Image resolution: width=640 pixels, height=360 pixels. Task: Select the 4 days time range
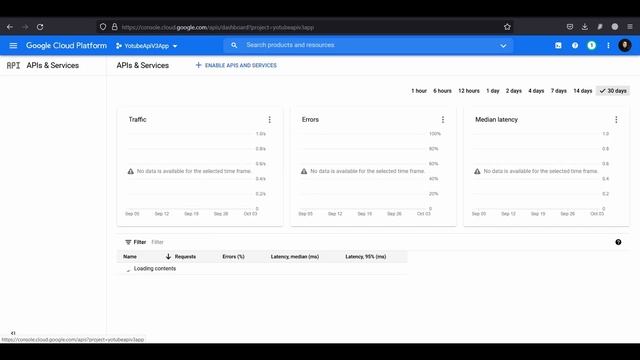tap(536, 91)
